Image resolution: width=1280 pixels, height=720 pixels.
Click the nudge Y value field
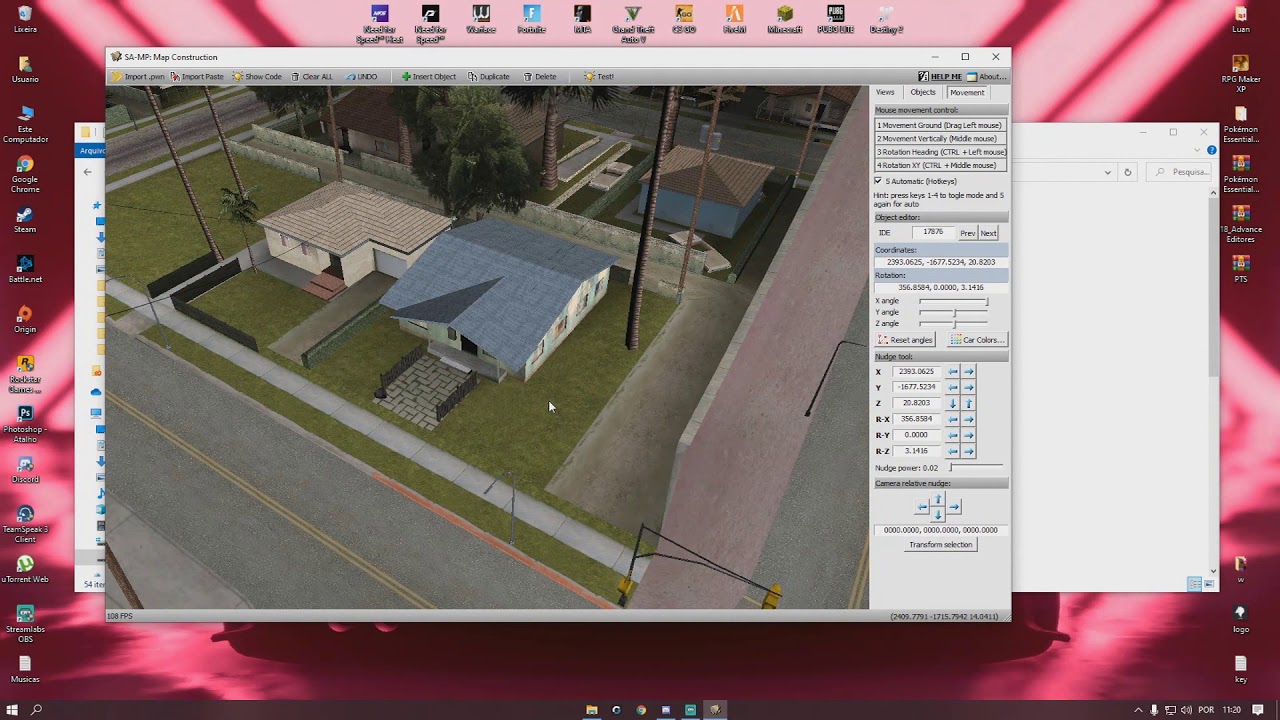917,387
